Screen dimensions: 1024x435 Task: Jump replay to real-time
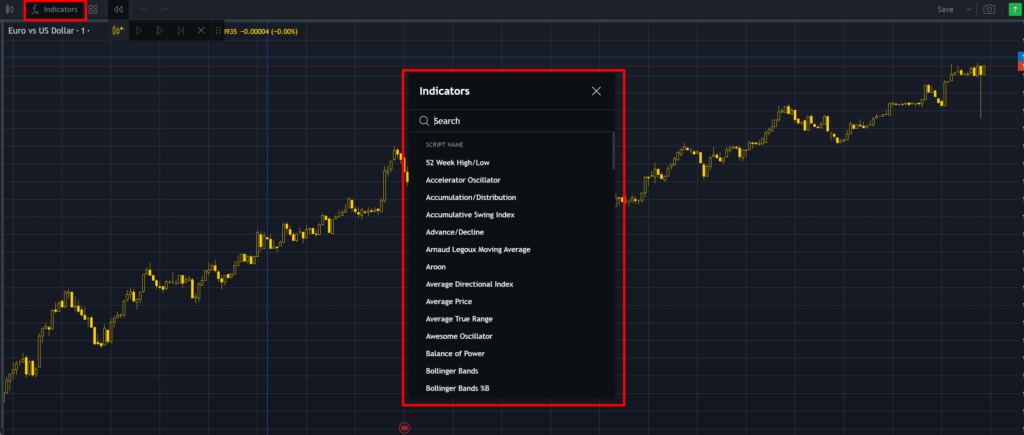coord(181,30)
